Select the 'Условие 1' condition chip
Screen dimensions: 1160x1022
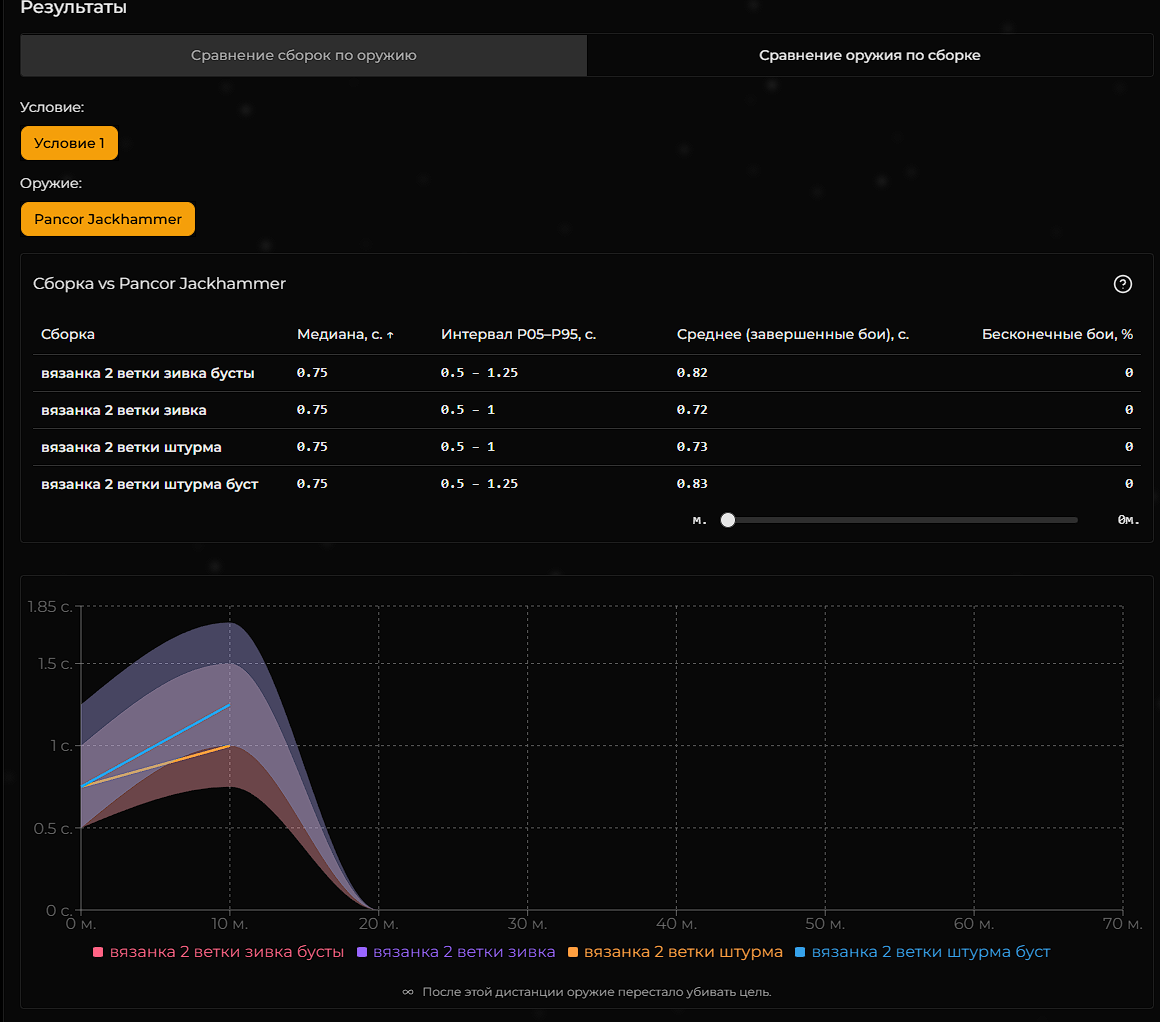(x=69, y=143)
